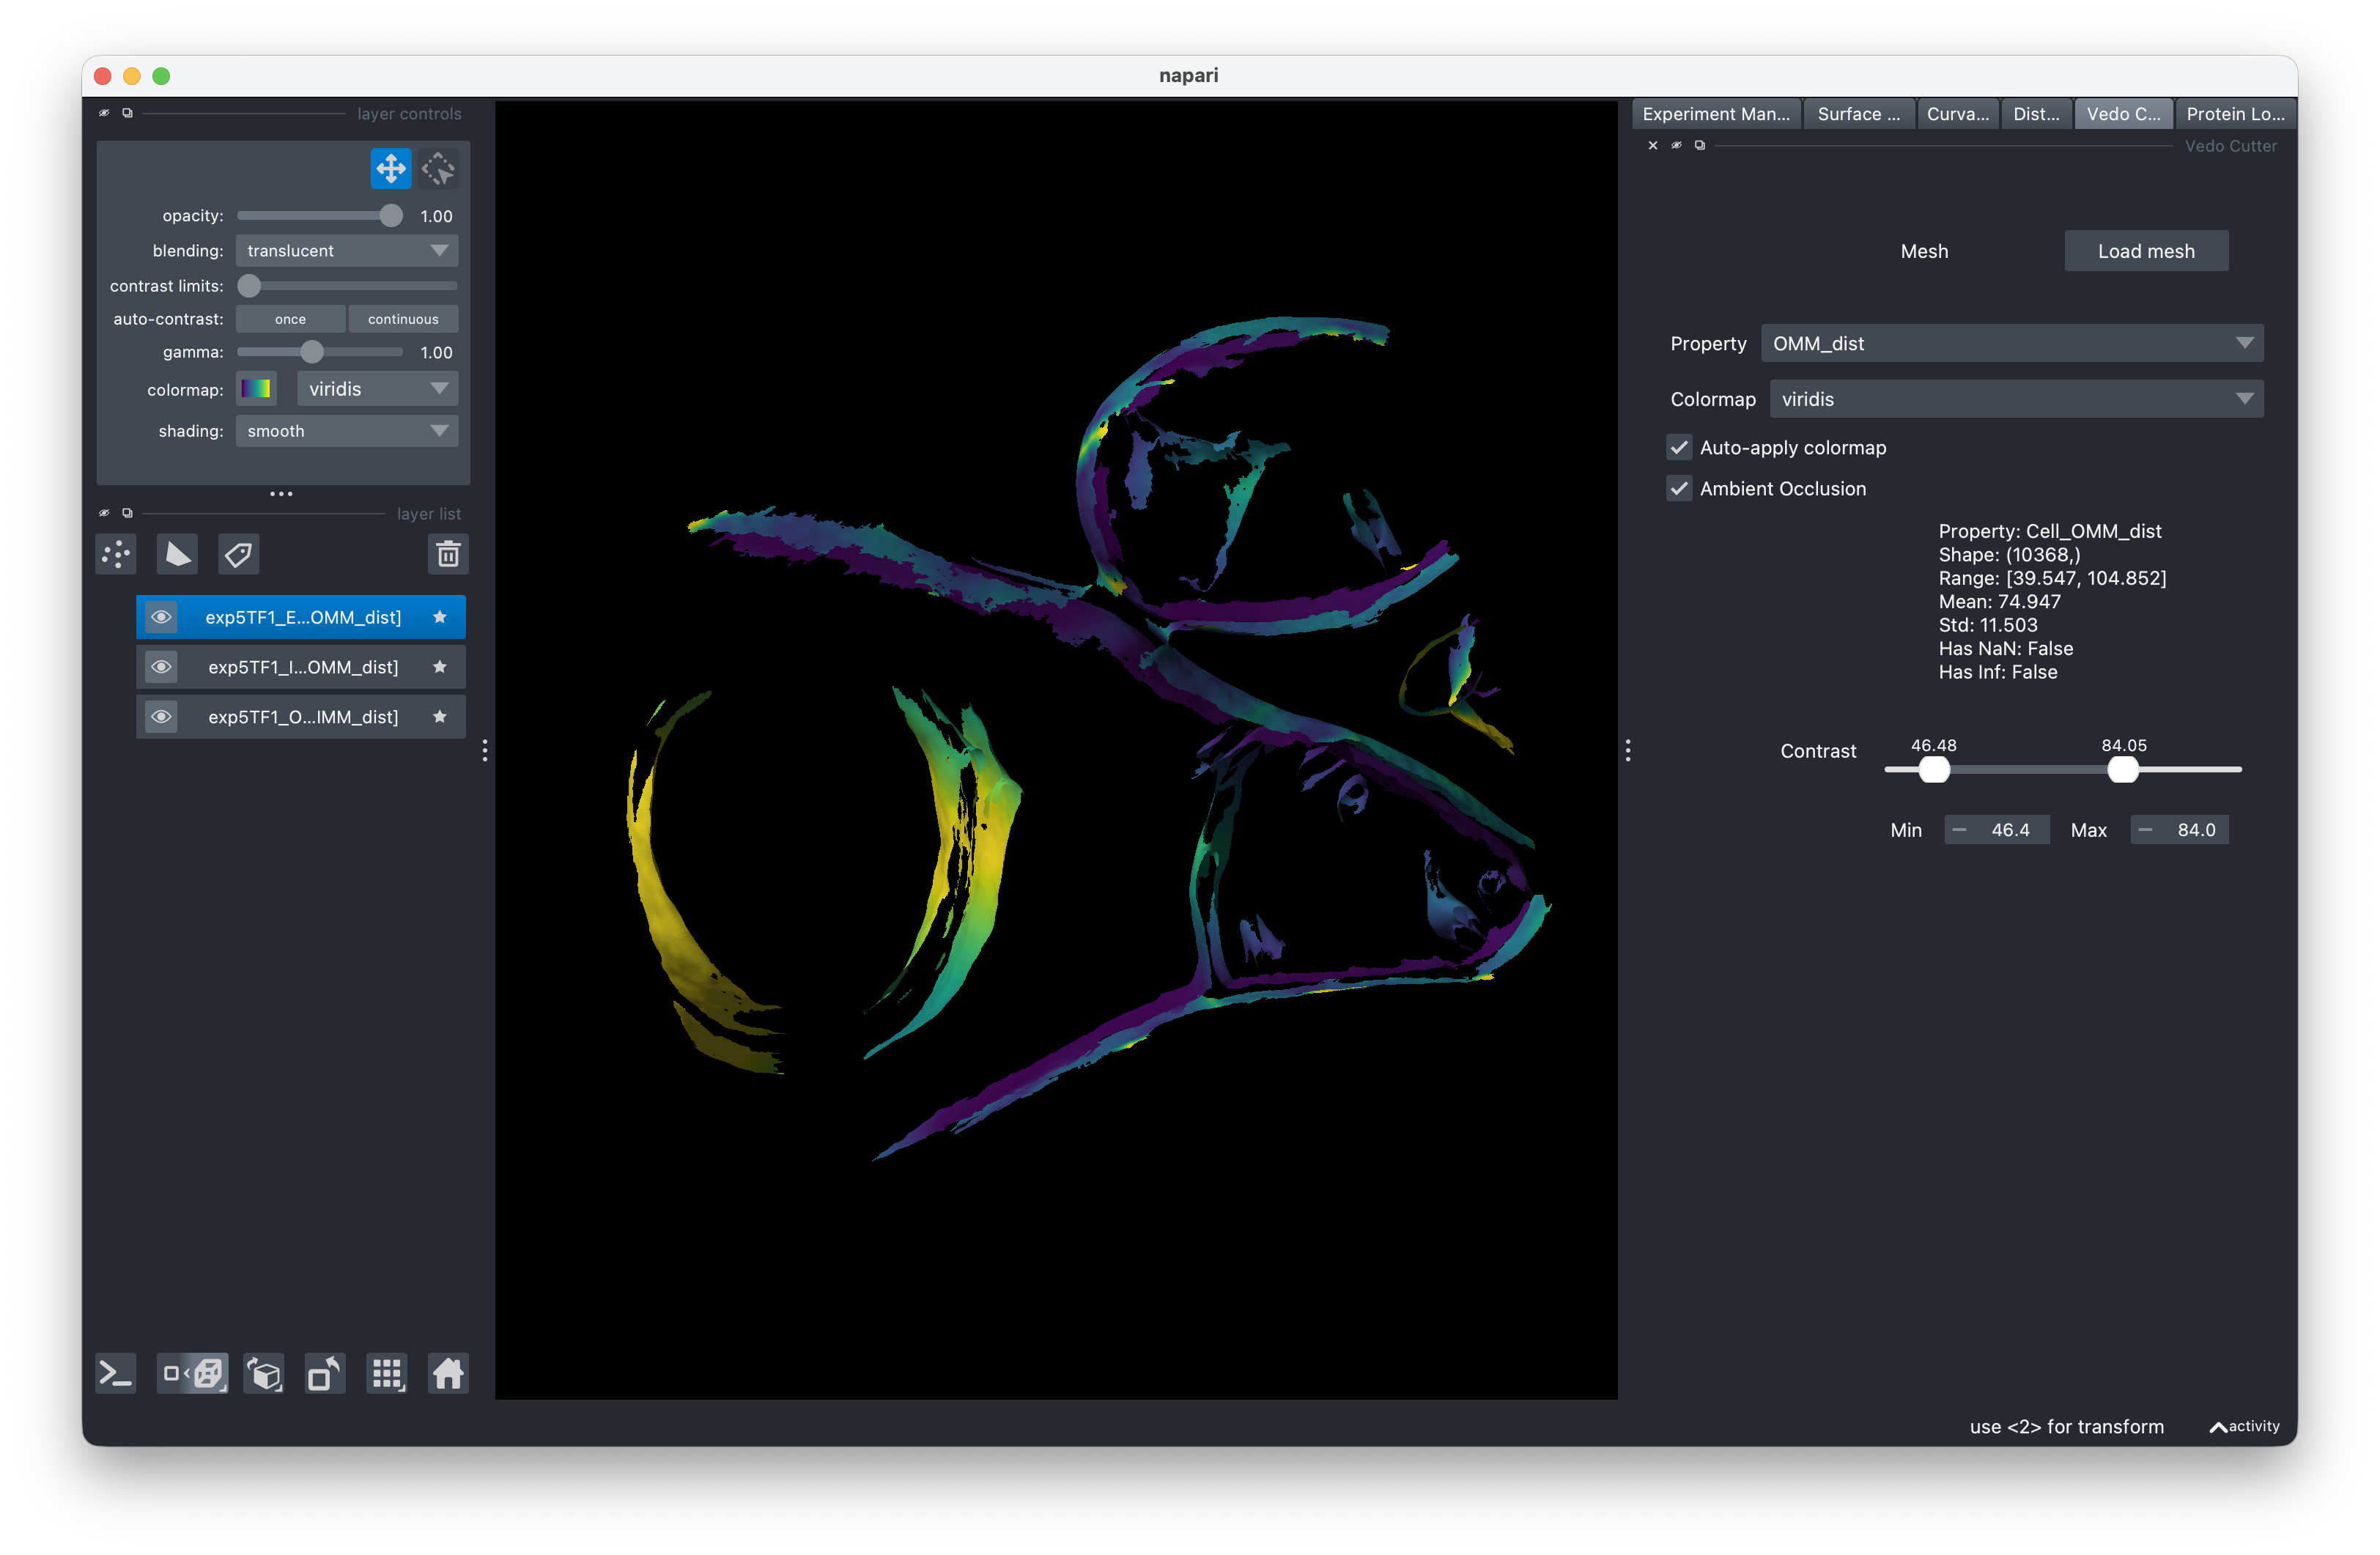Click the Min contrast value field
Viewport: 2380px width, 1555px height.
1996,829
